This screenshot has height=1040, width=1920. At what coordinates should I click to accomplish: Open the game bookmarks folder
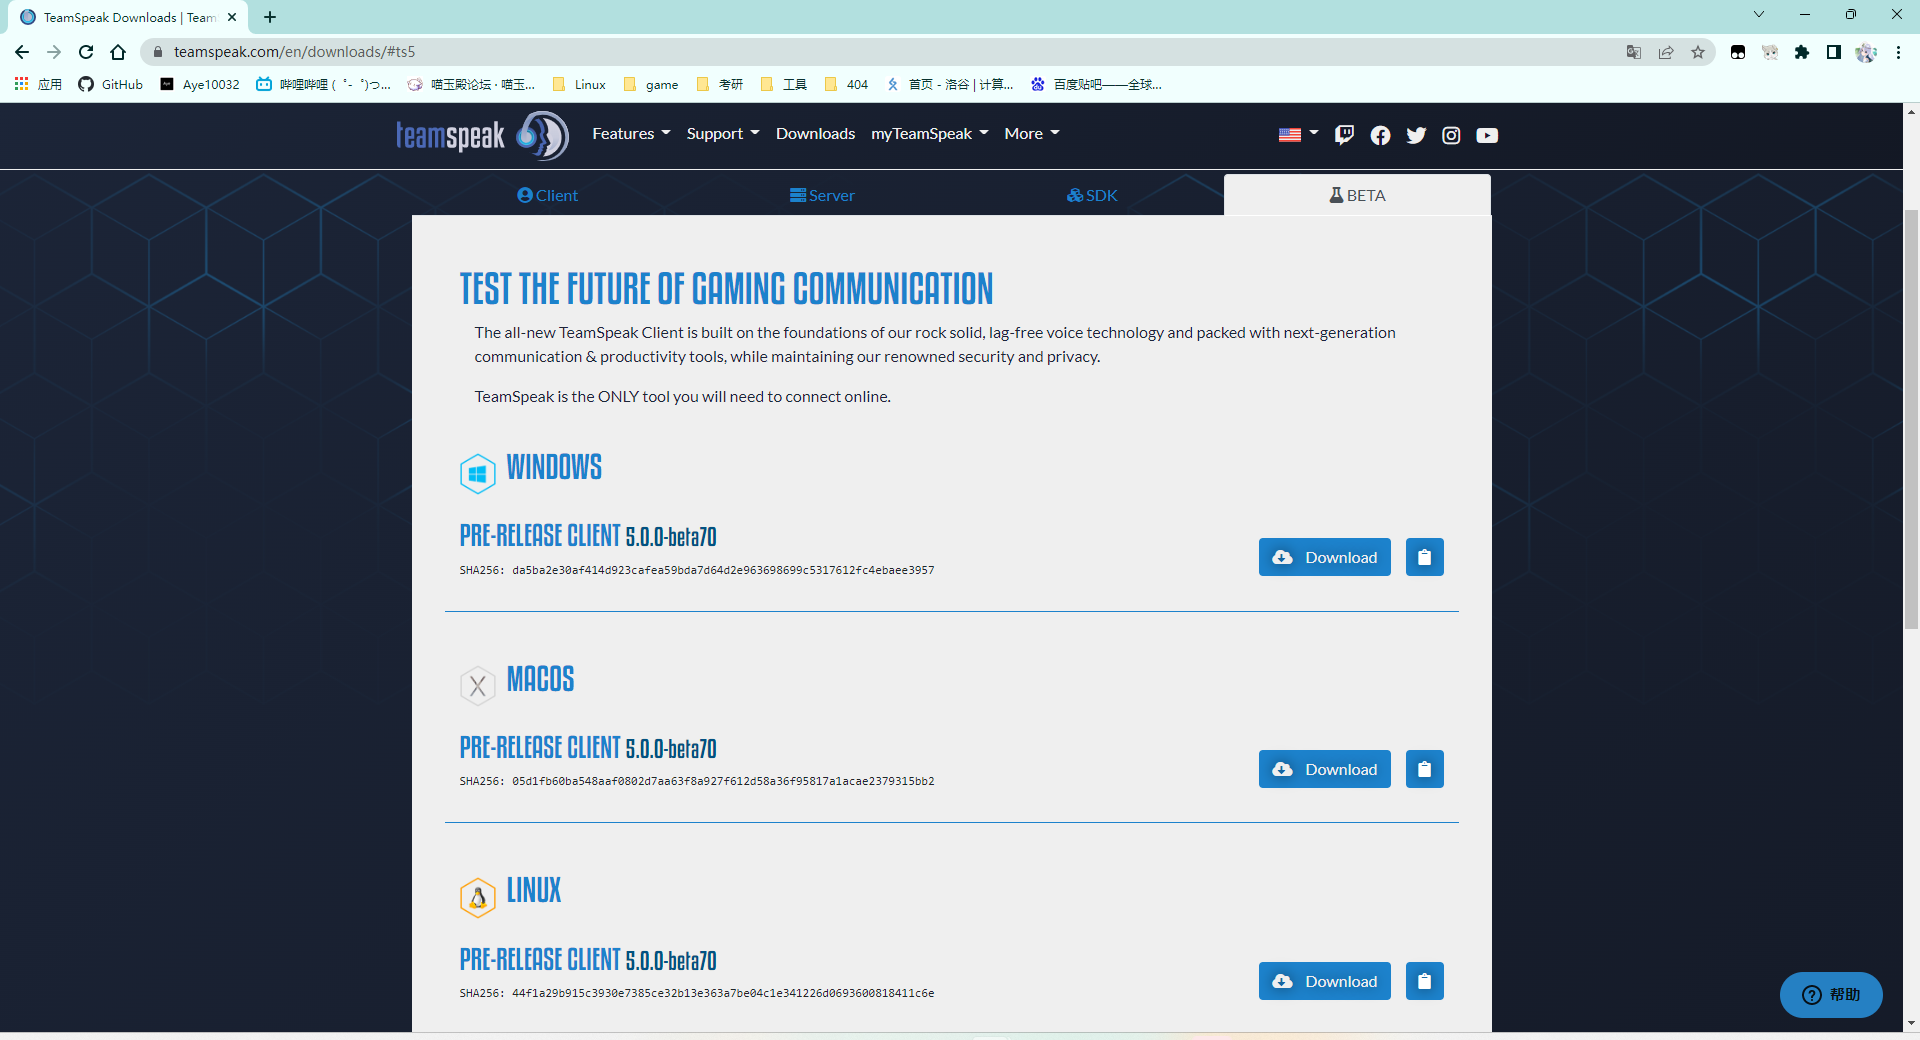point(651,84)
